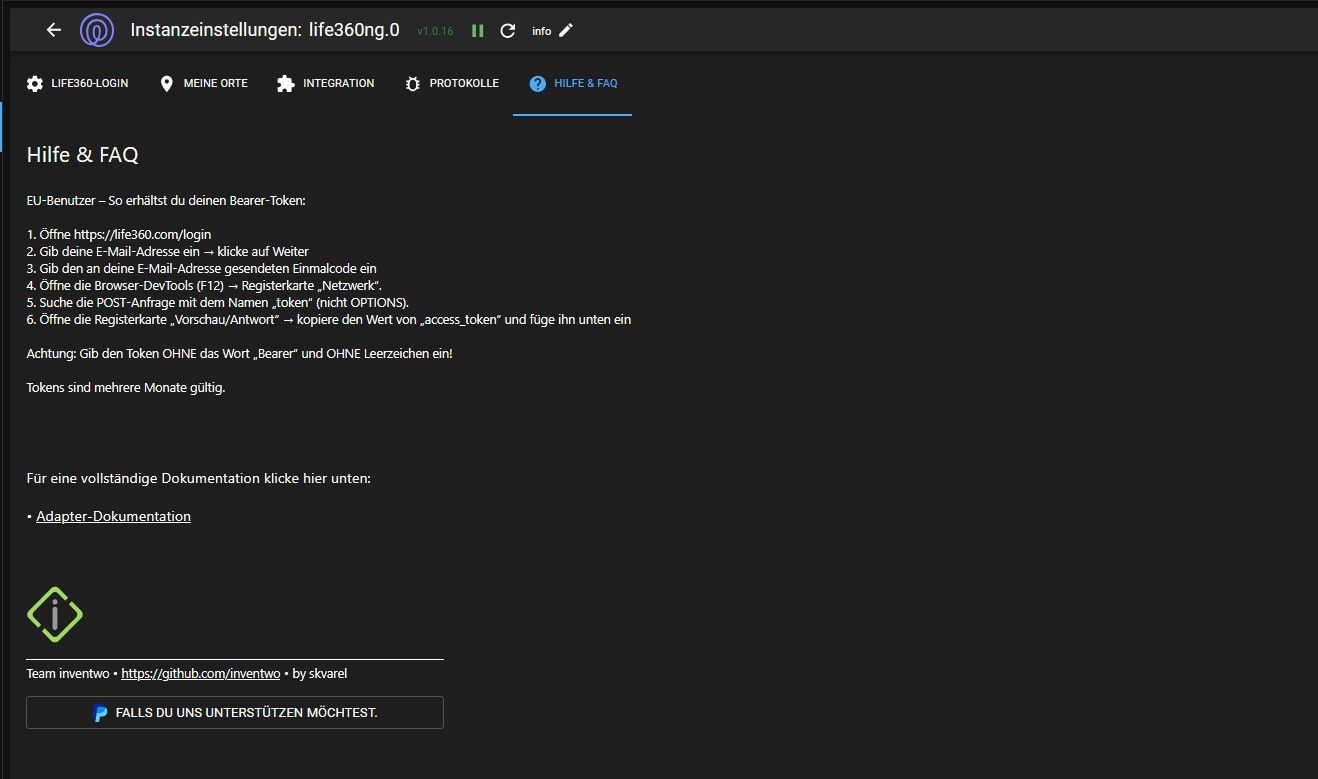
Task: Click the green inventwo diamond logo
Action: (55, 614)
